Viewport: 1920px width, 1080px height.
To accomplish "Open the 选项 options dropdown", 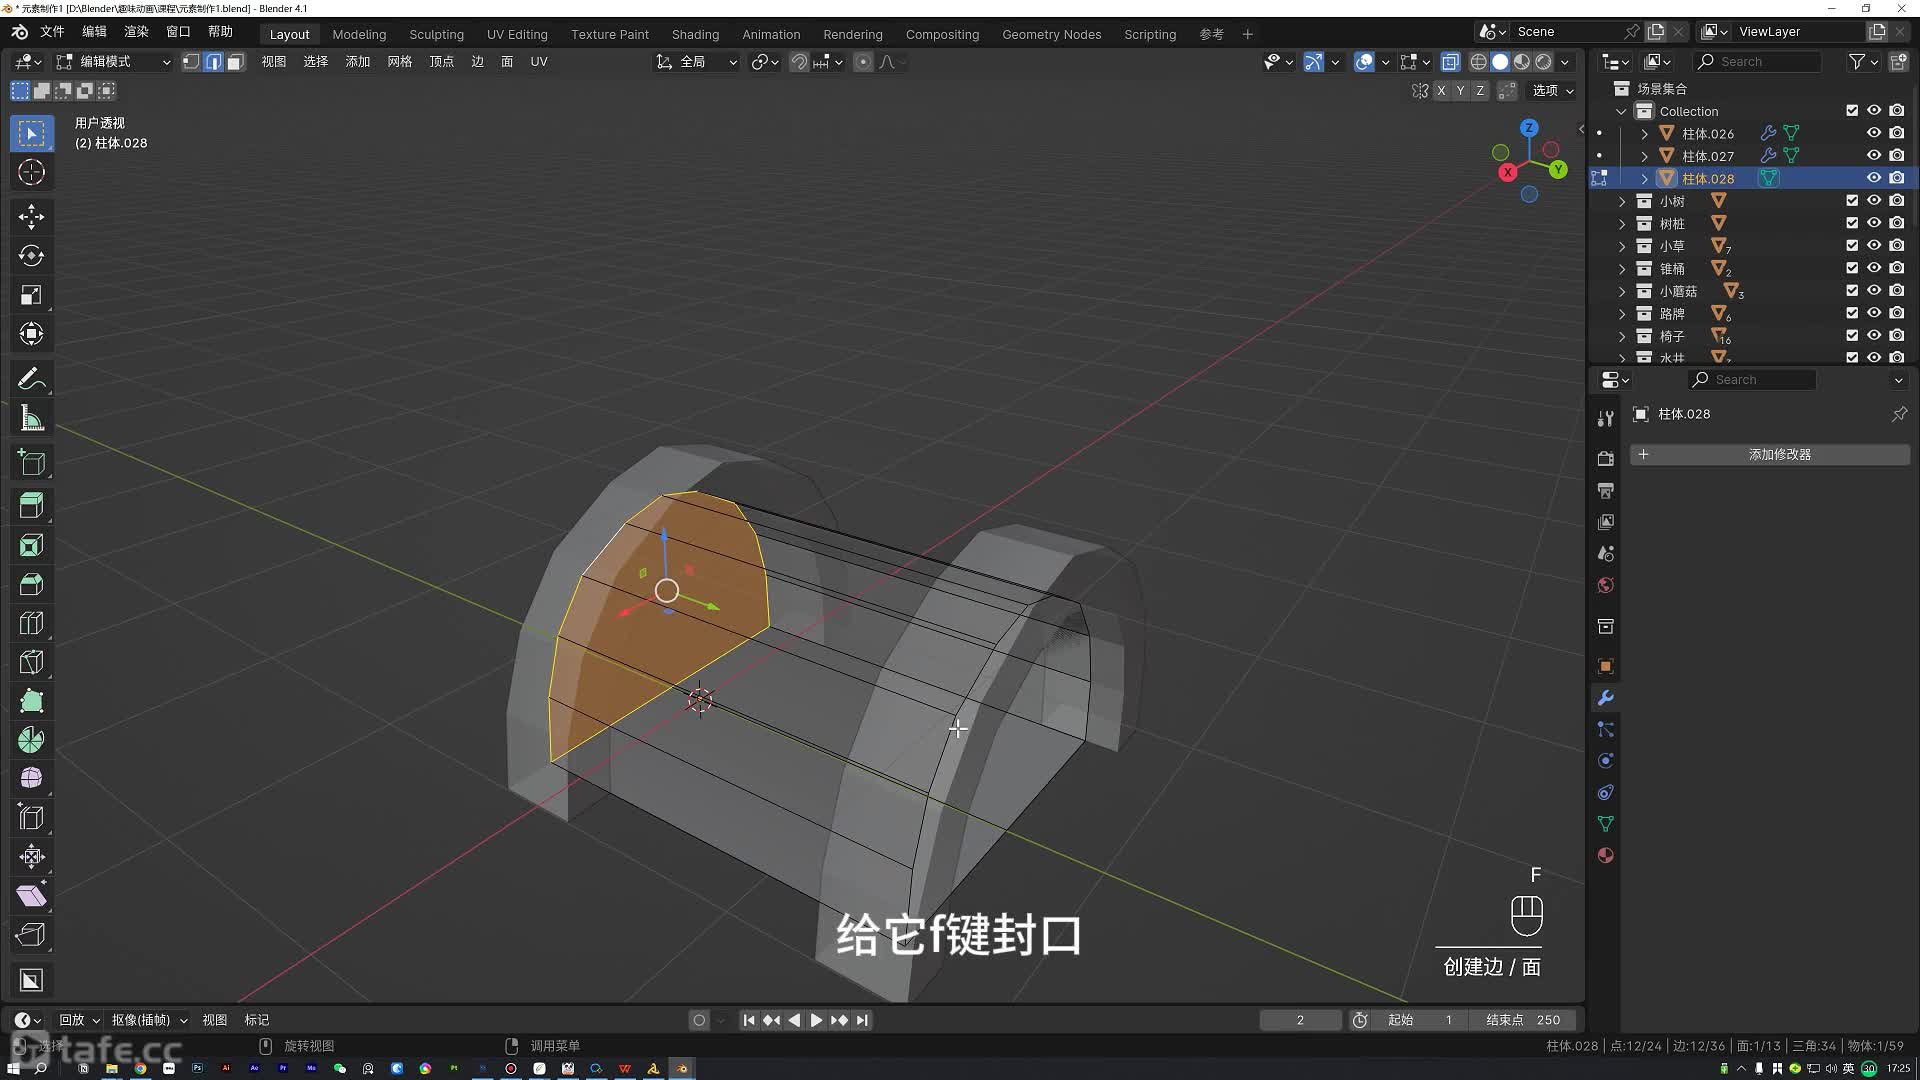I will coord(1553,91).
